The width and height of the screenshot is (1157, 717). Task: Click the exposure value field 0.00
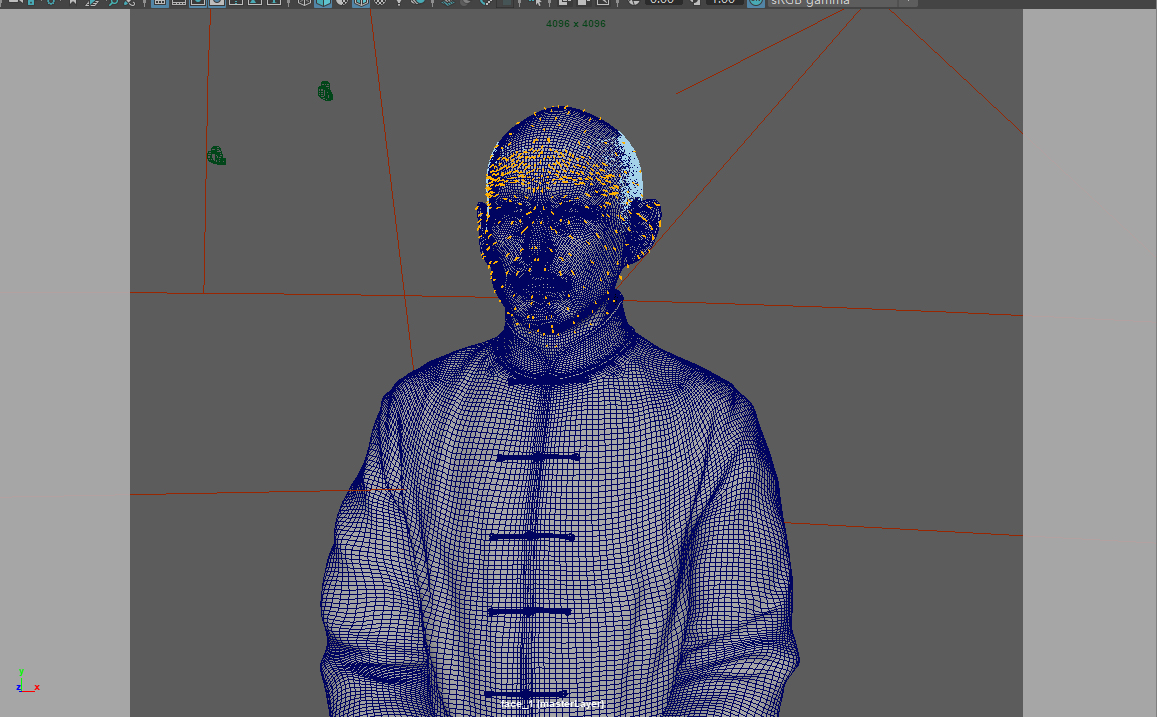[x=663, y=2]
